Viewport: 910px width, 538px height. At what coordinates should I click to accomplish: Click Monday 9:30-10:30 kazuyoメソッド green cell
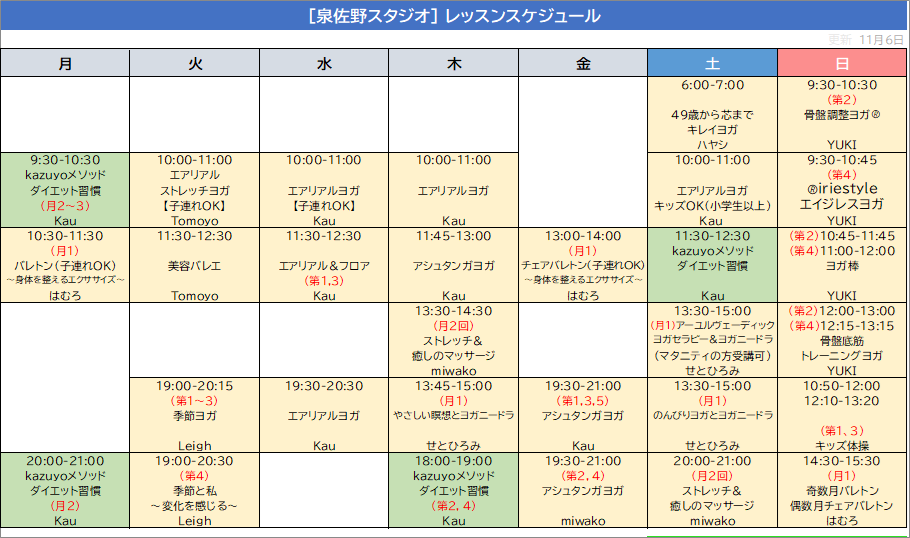[x=65, y=190]
